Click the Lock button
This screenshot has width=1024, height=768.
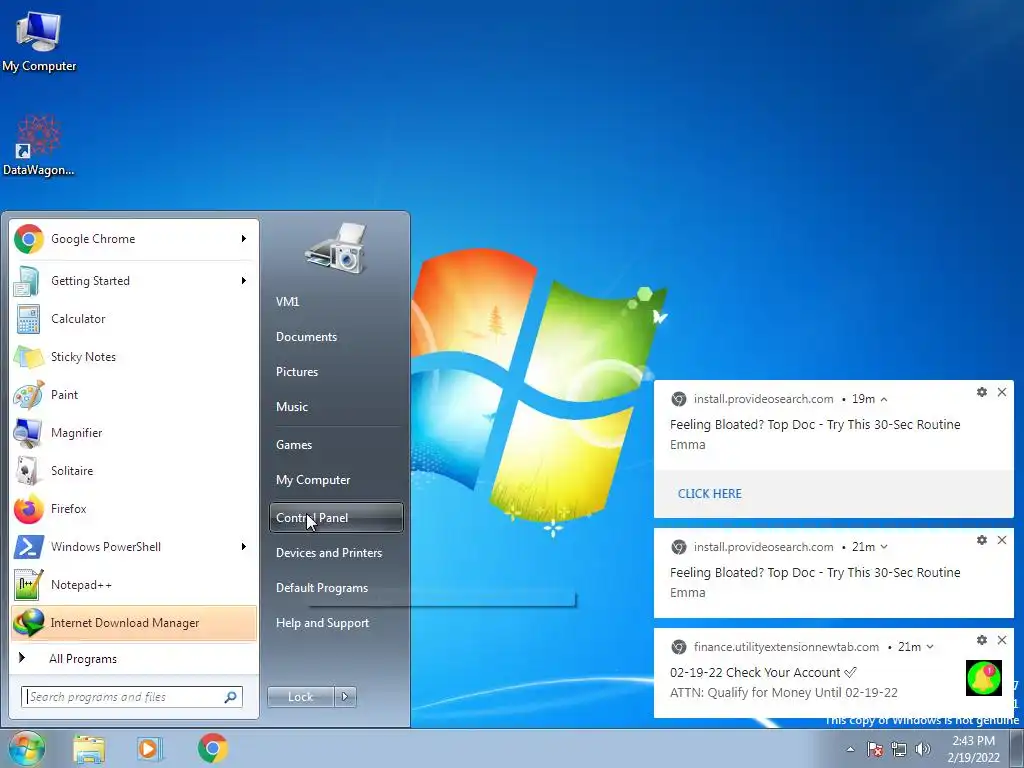301,697
